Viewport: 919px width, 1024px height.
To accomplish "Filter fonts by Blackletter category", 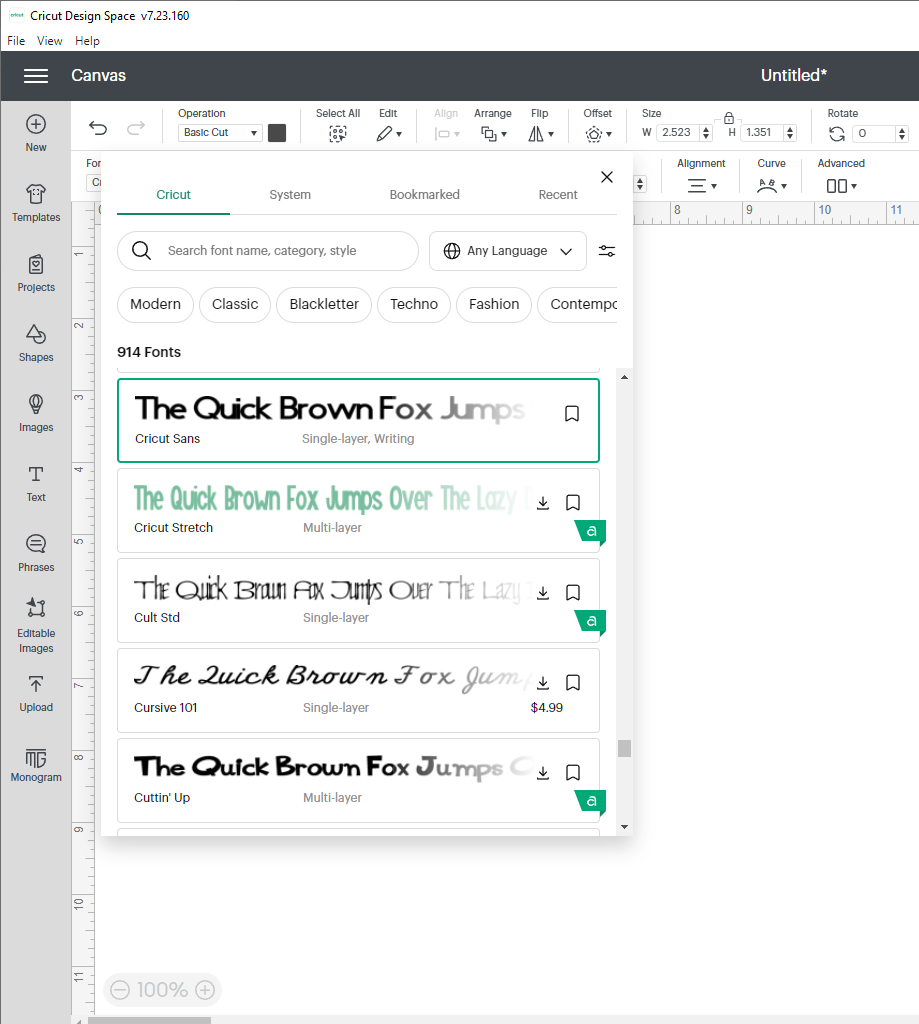I will (324, 304).
